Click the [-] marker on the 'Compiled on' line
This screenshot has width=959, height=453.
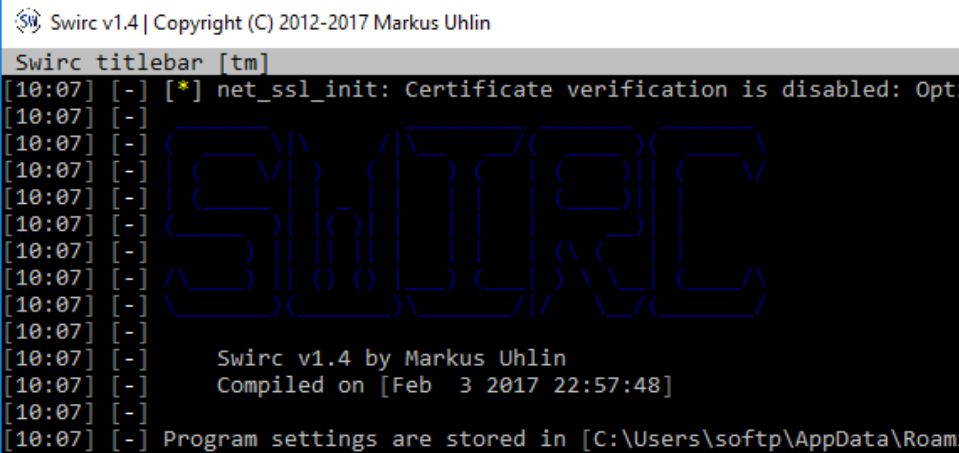pos(130,385)
